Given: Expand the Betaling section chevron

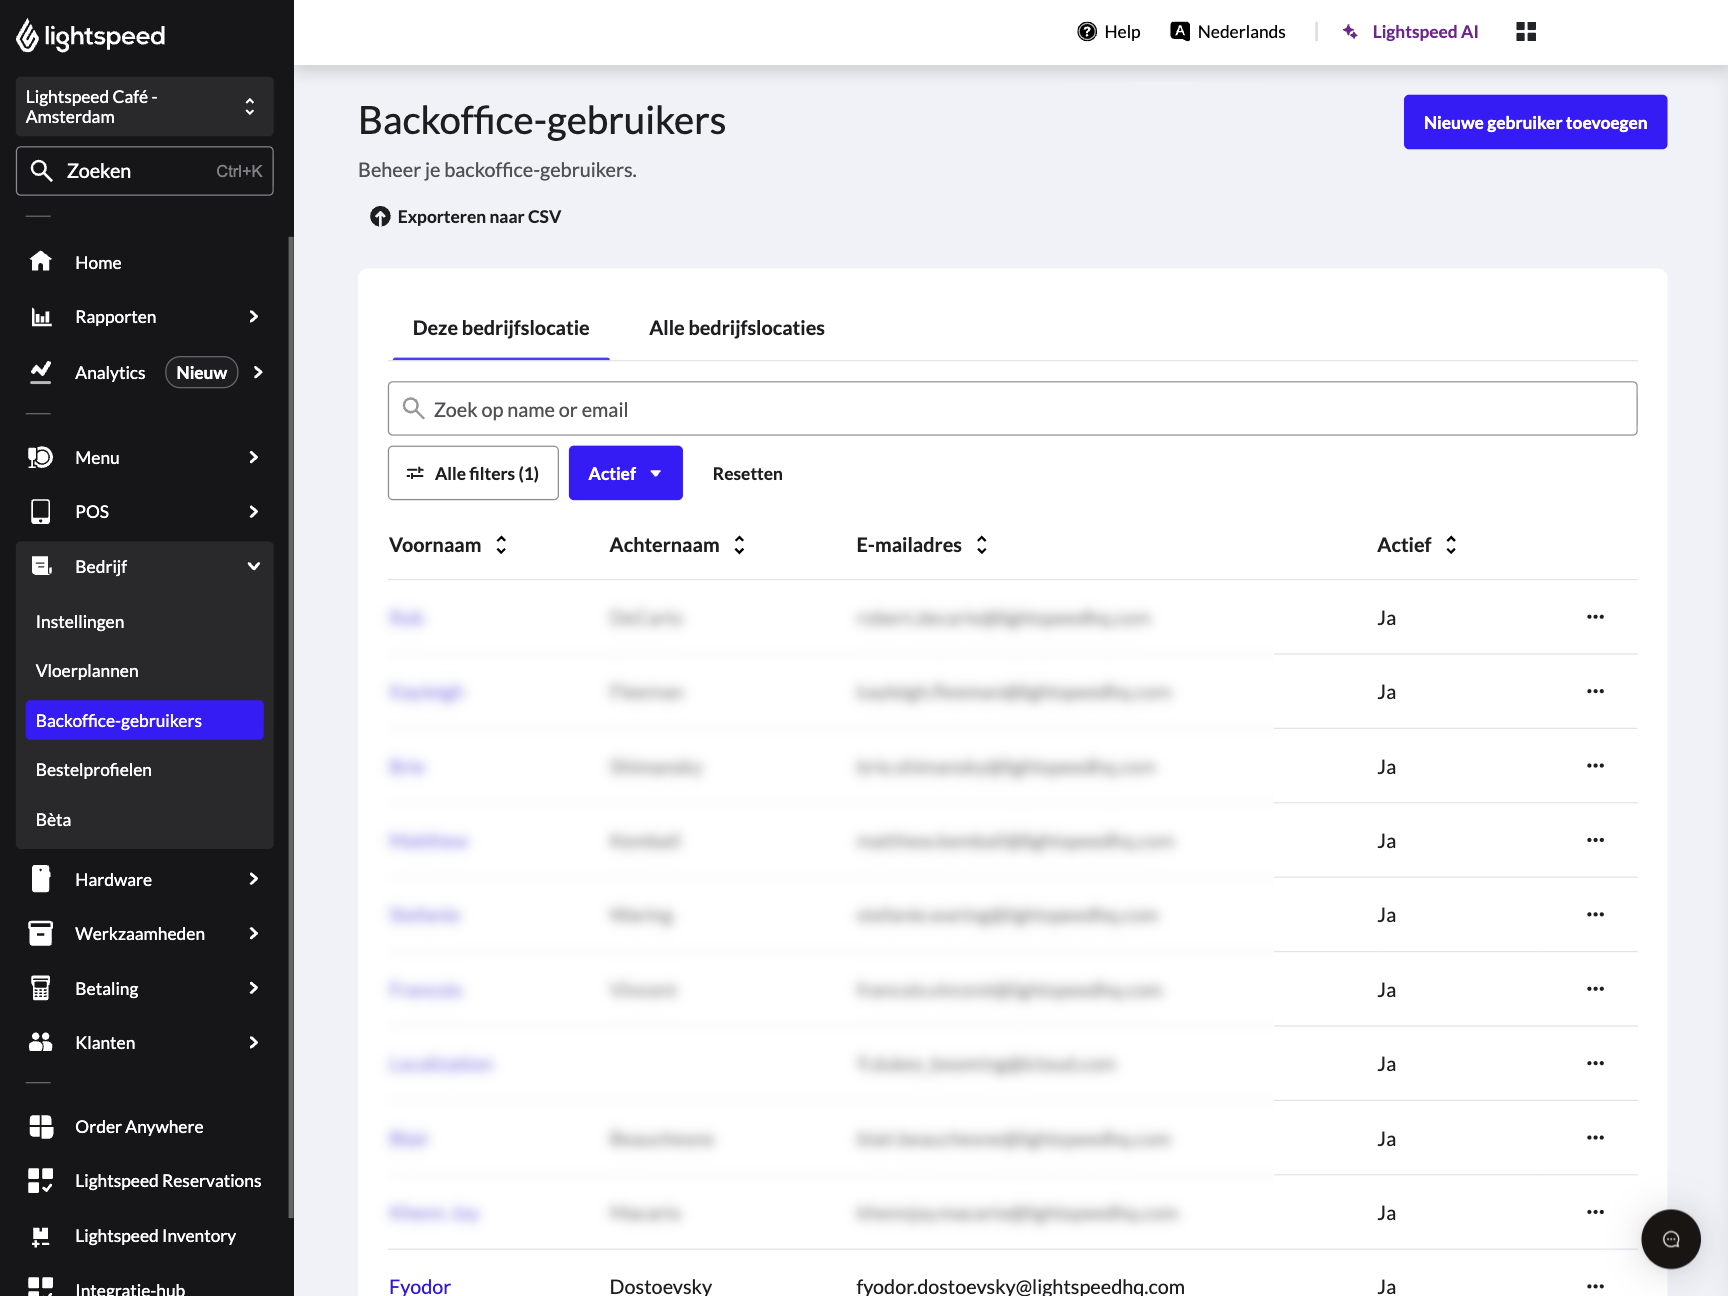Looking at the screenshot, I should click(x=254, y=988).
